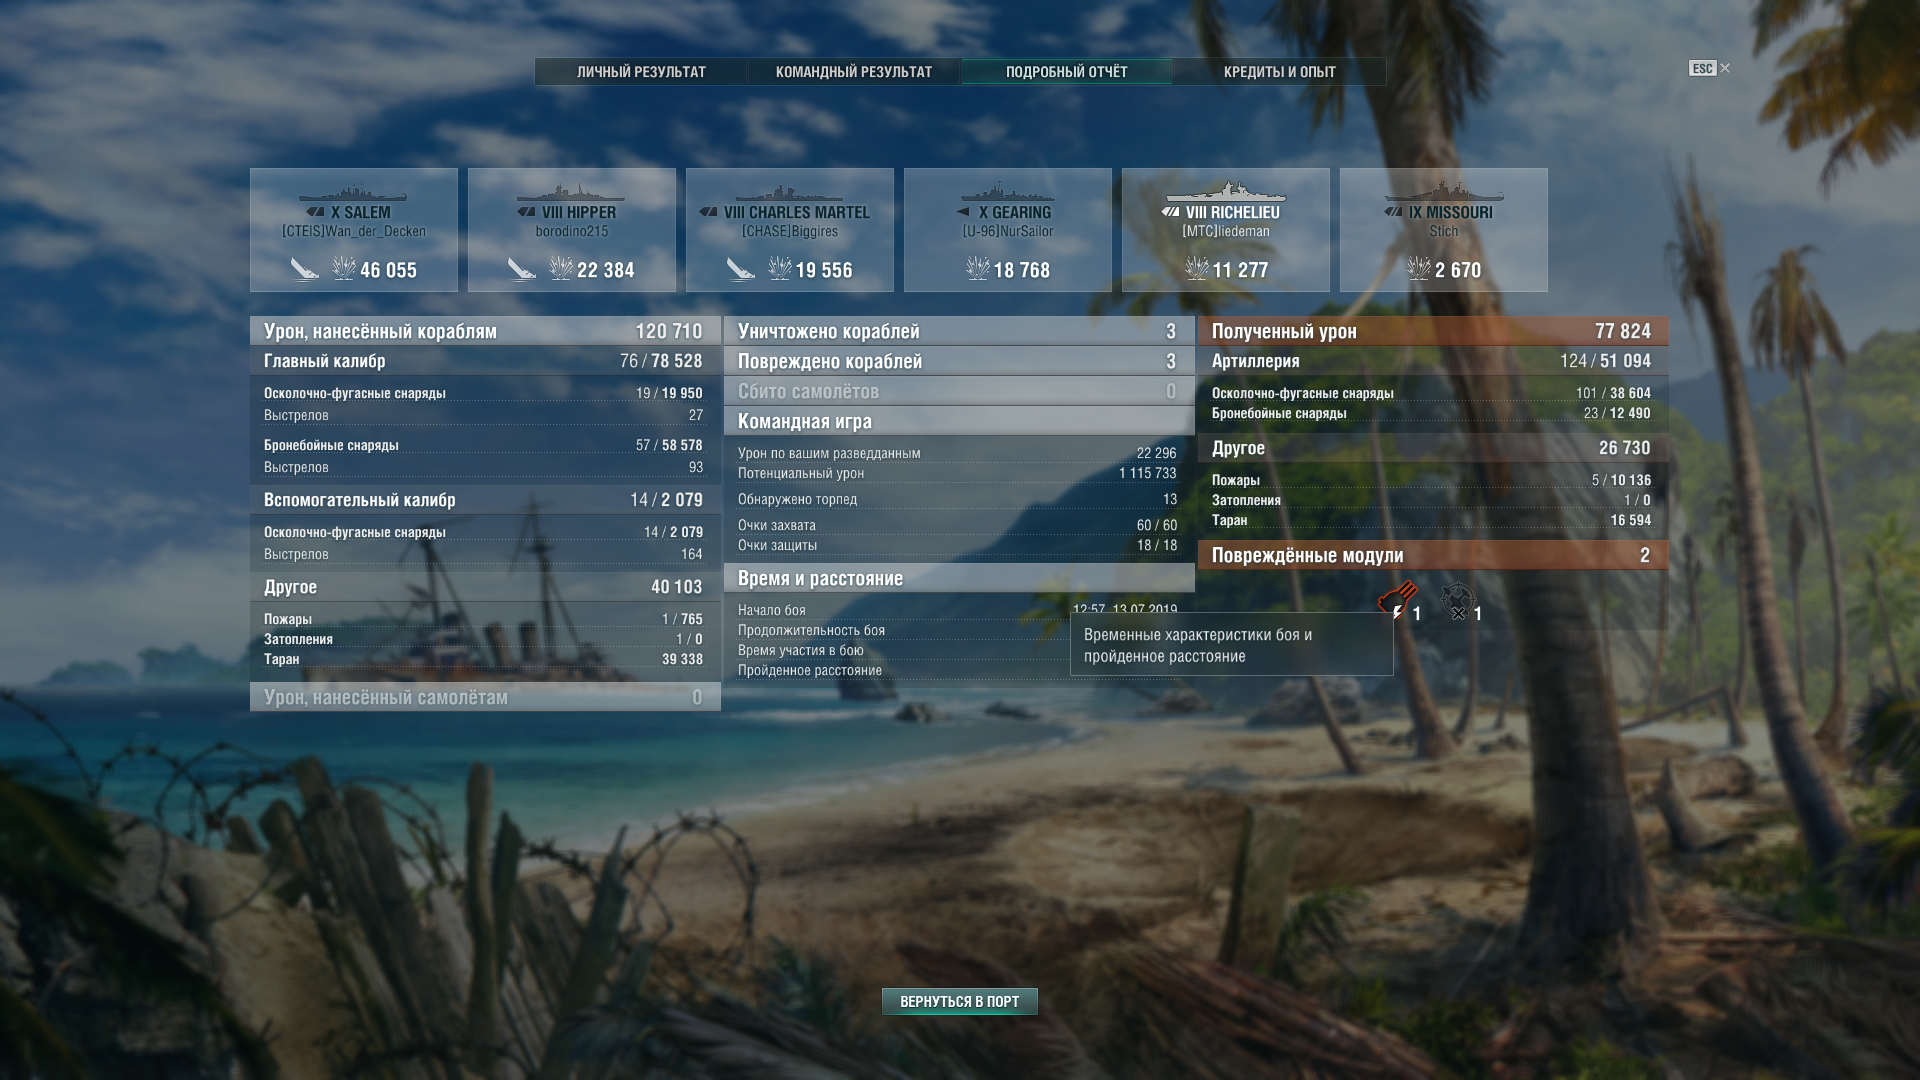The width and height of the screenshot is (1920, 1080).
Task: Select the X Salem player card
Action: tap(354, 230)
